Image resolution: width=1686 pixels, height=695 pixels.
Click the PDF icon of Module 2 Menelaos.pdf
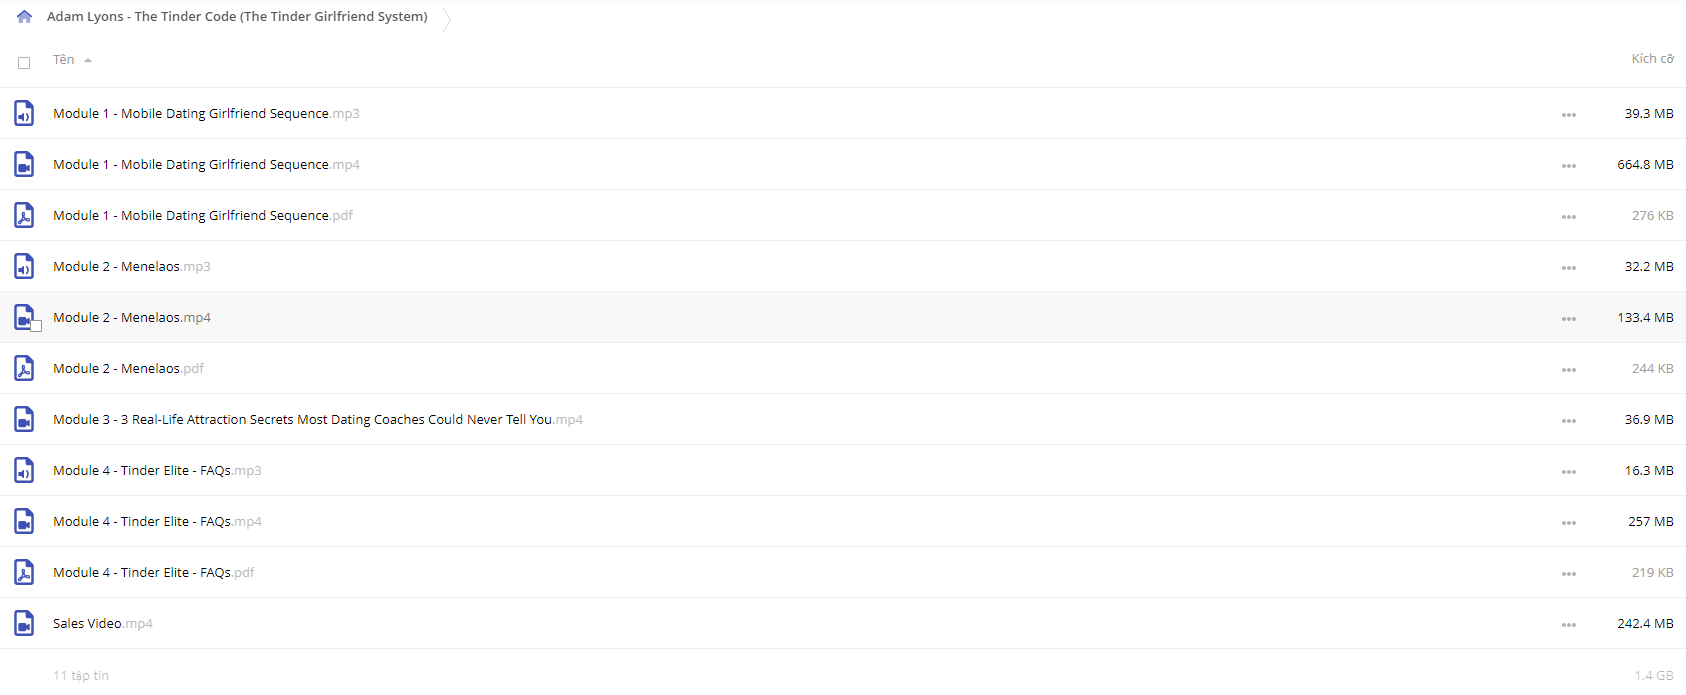24,368
